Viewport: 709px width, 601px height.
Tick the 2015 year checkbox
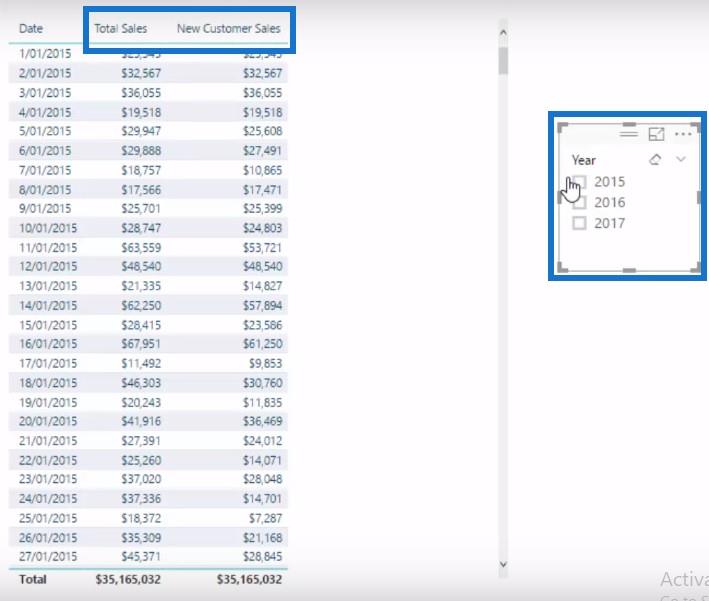pos(579,182)
